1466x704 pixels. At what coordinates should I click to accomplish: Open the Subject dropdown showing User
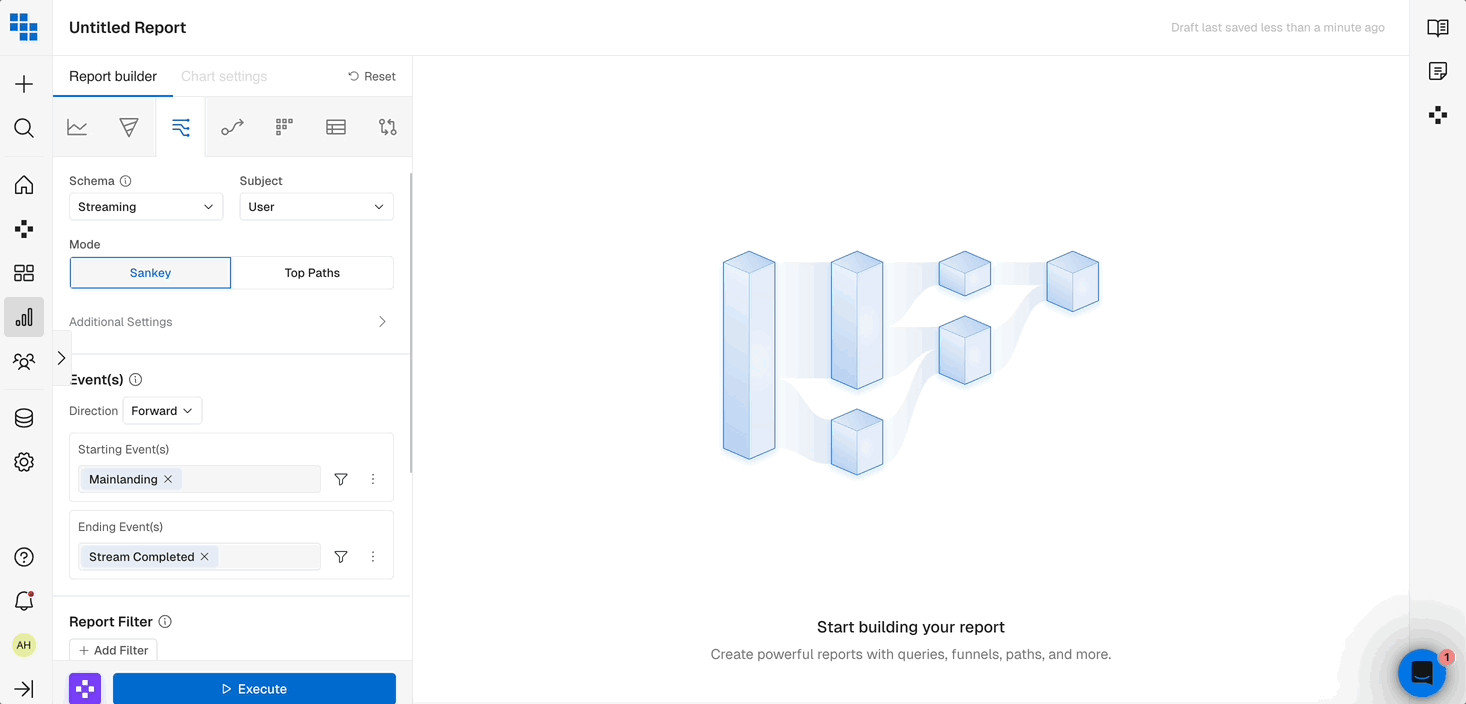[x=316, y=207]
